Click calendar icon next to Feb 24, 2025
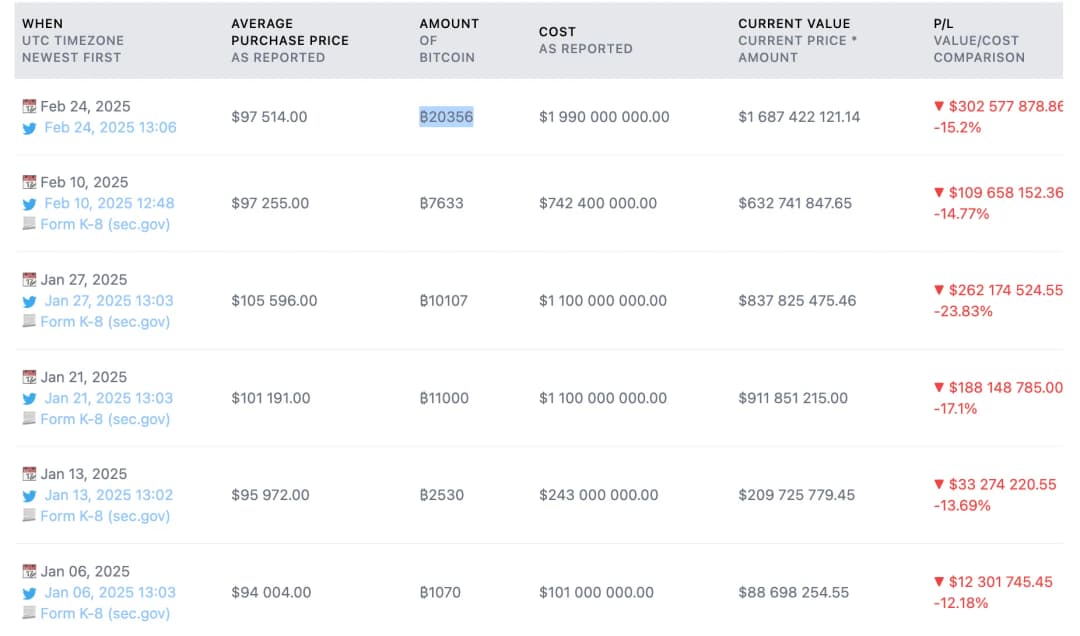The image size is (1080, 636). click(x=29, y=106)
